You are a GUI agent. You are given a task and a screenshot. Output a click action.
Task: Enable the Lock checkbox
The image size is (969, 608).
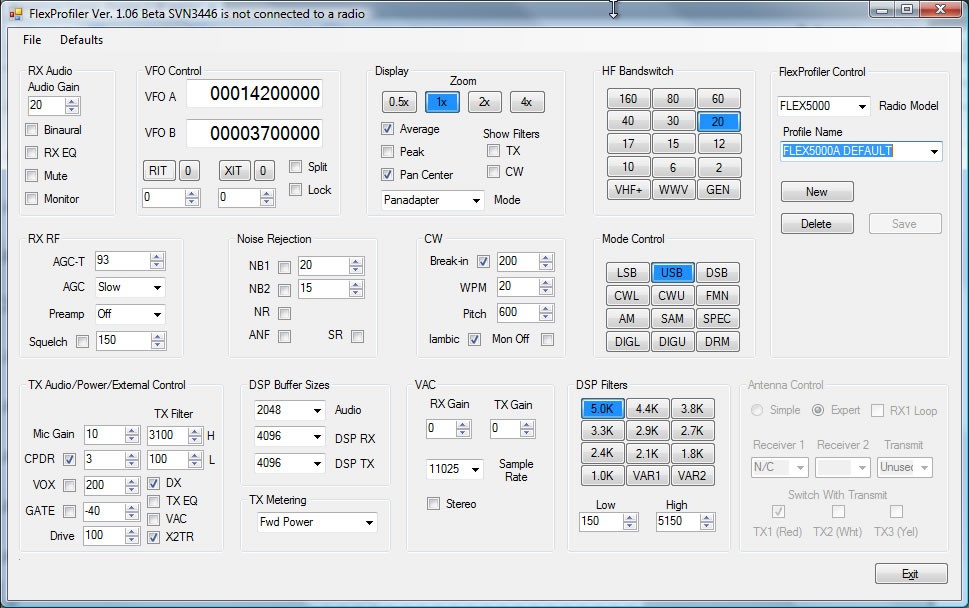pyautogui.click(x=295, y=190)
